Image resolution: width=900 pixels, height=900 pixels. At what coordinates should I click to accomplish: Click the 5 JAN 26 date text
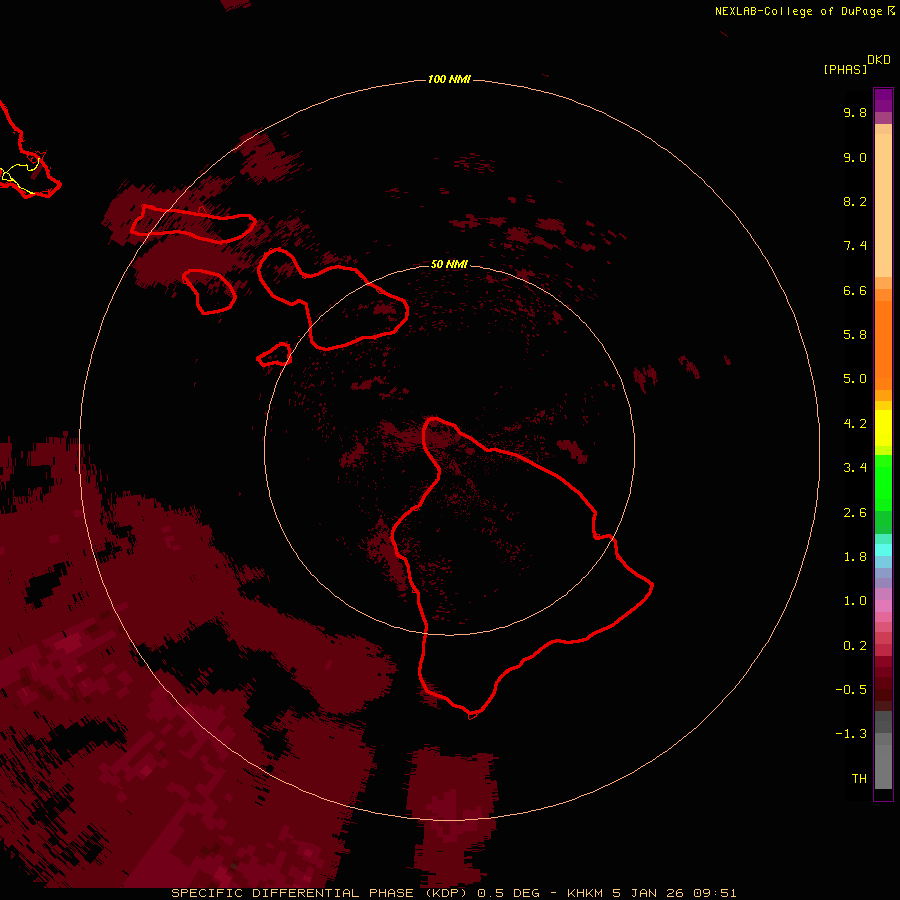647,893
